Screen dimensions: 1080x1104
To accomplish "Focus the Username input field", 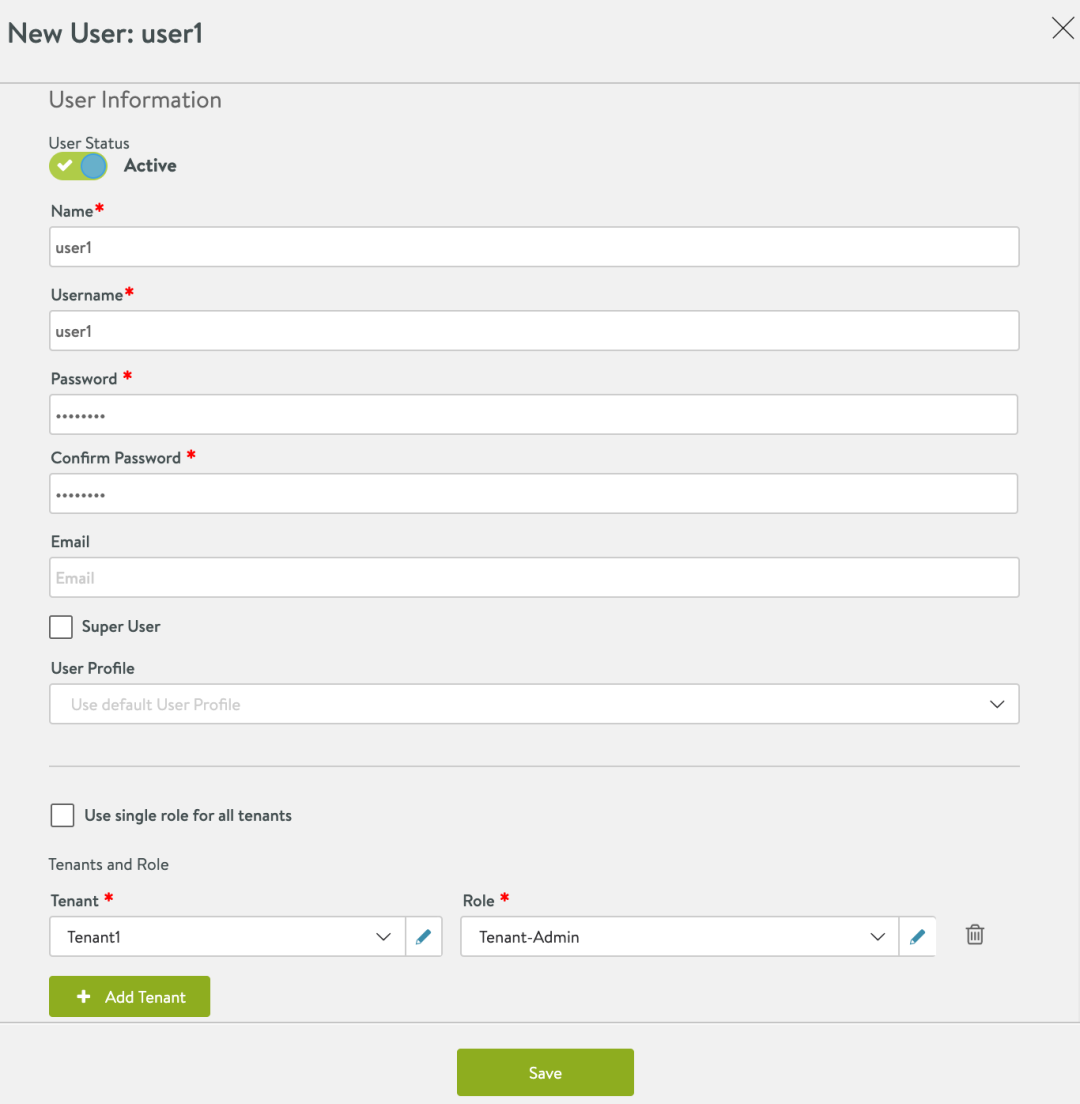I will point(534,330).
